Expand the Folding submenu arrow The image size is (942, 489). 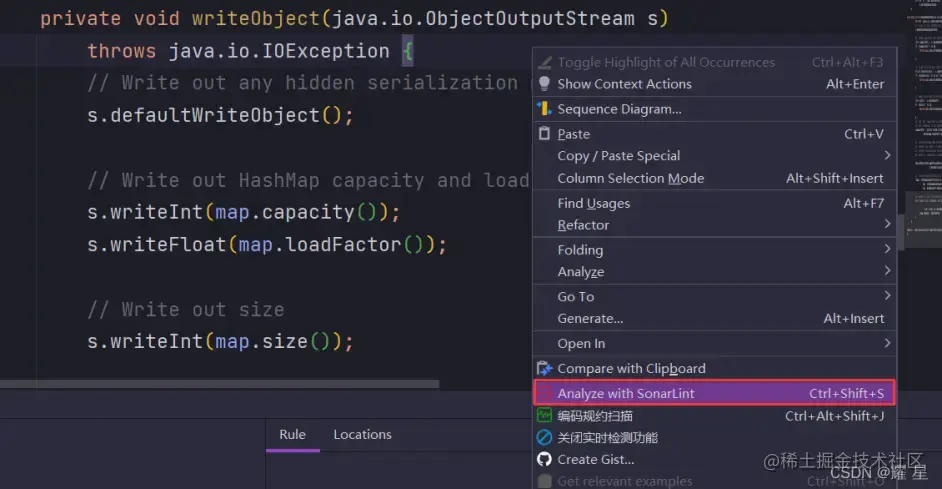(887, 249)
